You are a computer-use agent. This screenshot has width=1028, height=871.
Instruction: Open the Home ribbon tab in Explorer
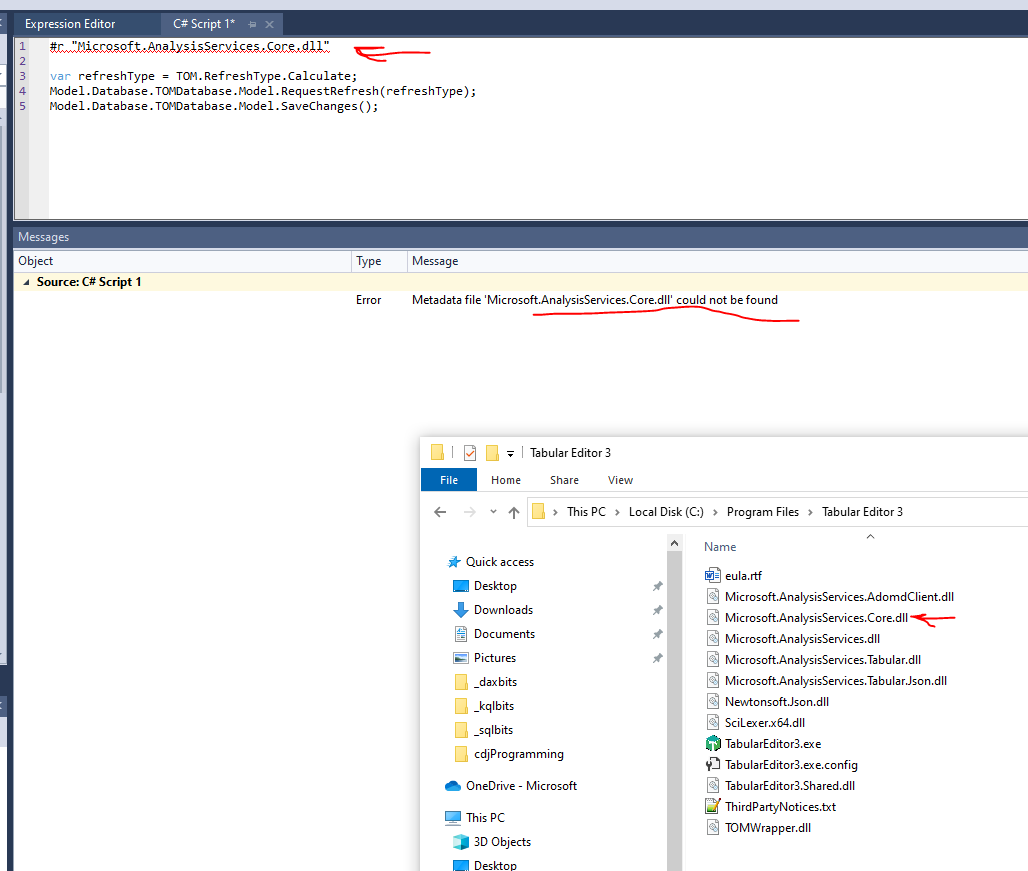pos(505,480)
